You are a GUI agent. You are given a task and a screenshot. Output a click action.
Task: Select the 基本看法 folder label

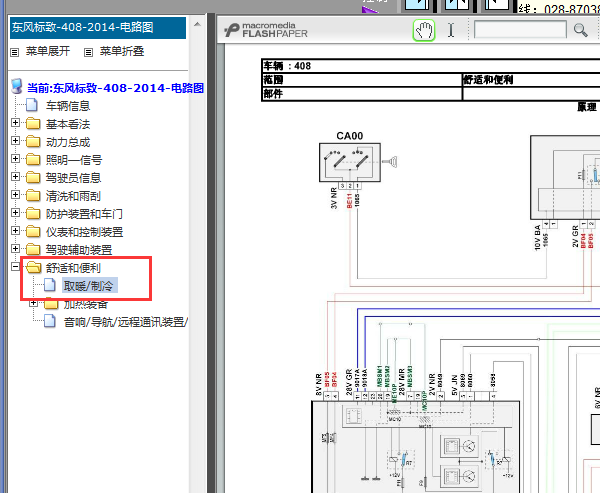pos(68,124)
